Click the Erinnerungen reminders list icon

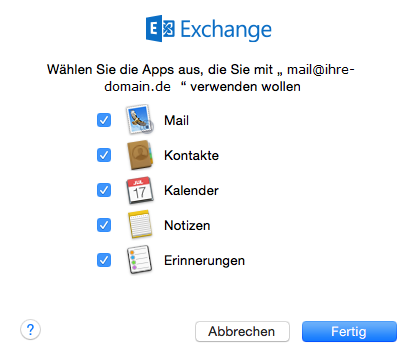(139, 260)
